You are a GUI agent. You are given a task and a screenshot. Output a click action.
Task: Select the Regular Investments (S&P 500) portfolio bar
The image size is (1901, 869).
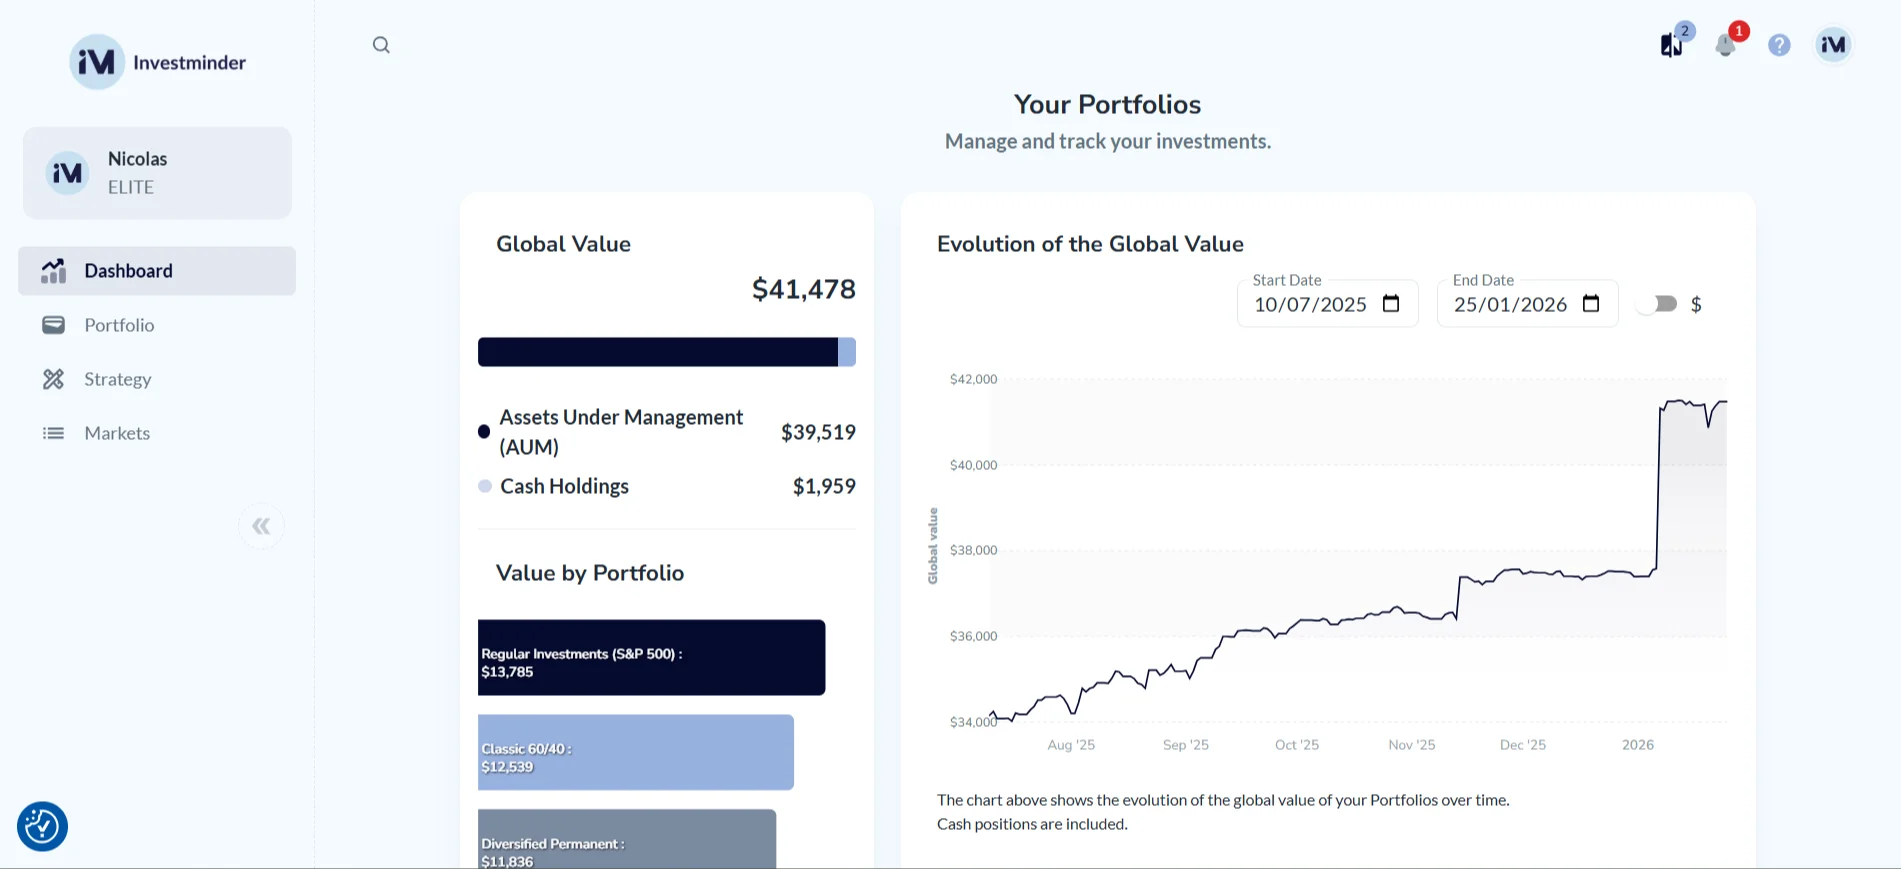click(x=651, y=657)
